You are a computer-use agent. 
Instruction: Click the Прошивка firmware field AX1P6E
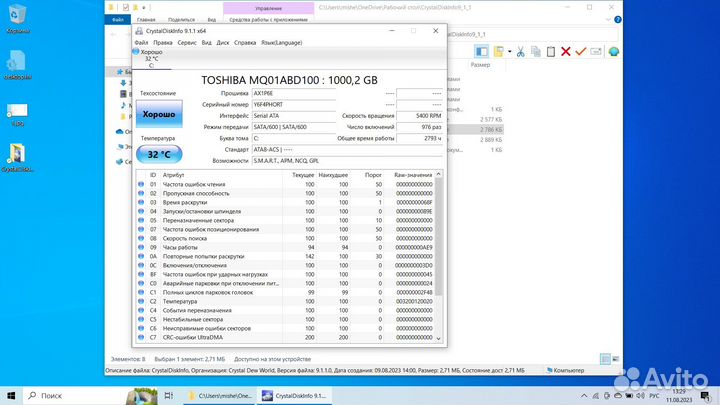tap(294, 93)
